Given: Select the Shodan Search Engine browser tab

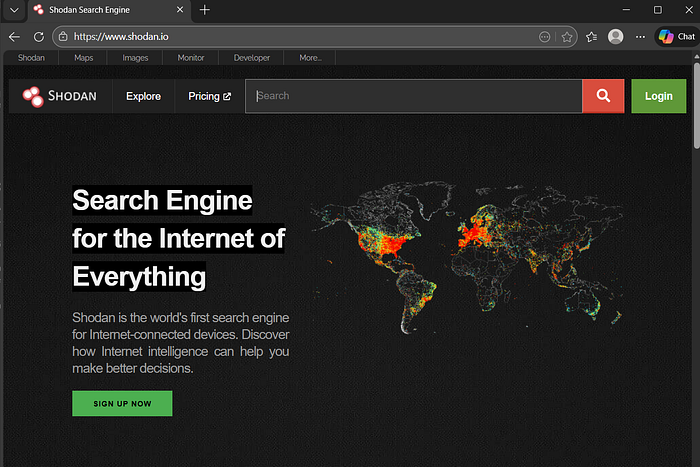Looking at the screenshot, I should click(x=109, y=10).
